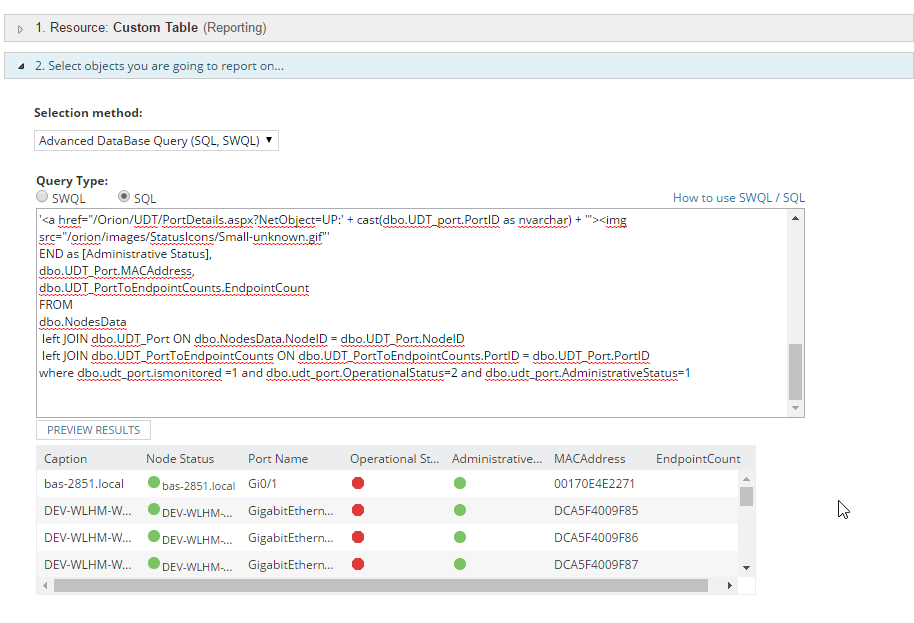
Task: Open the Selection method dropdown
Action: (x=156, y=140)
